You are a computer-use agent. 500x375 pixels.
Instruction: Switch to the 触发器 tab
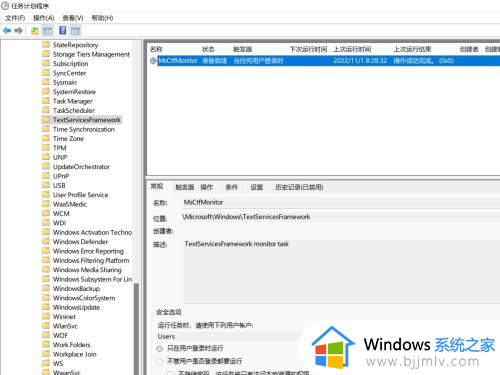pyautogui.click(x=185, y=187)
